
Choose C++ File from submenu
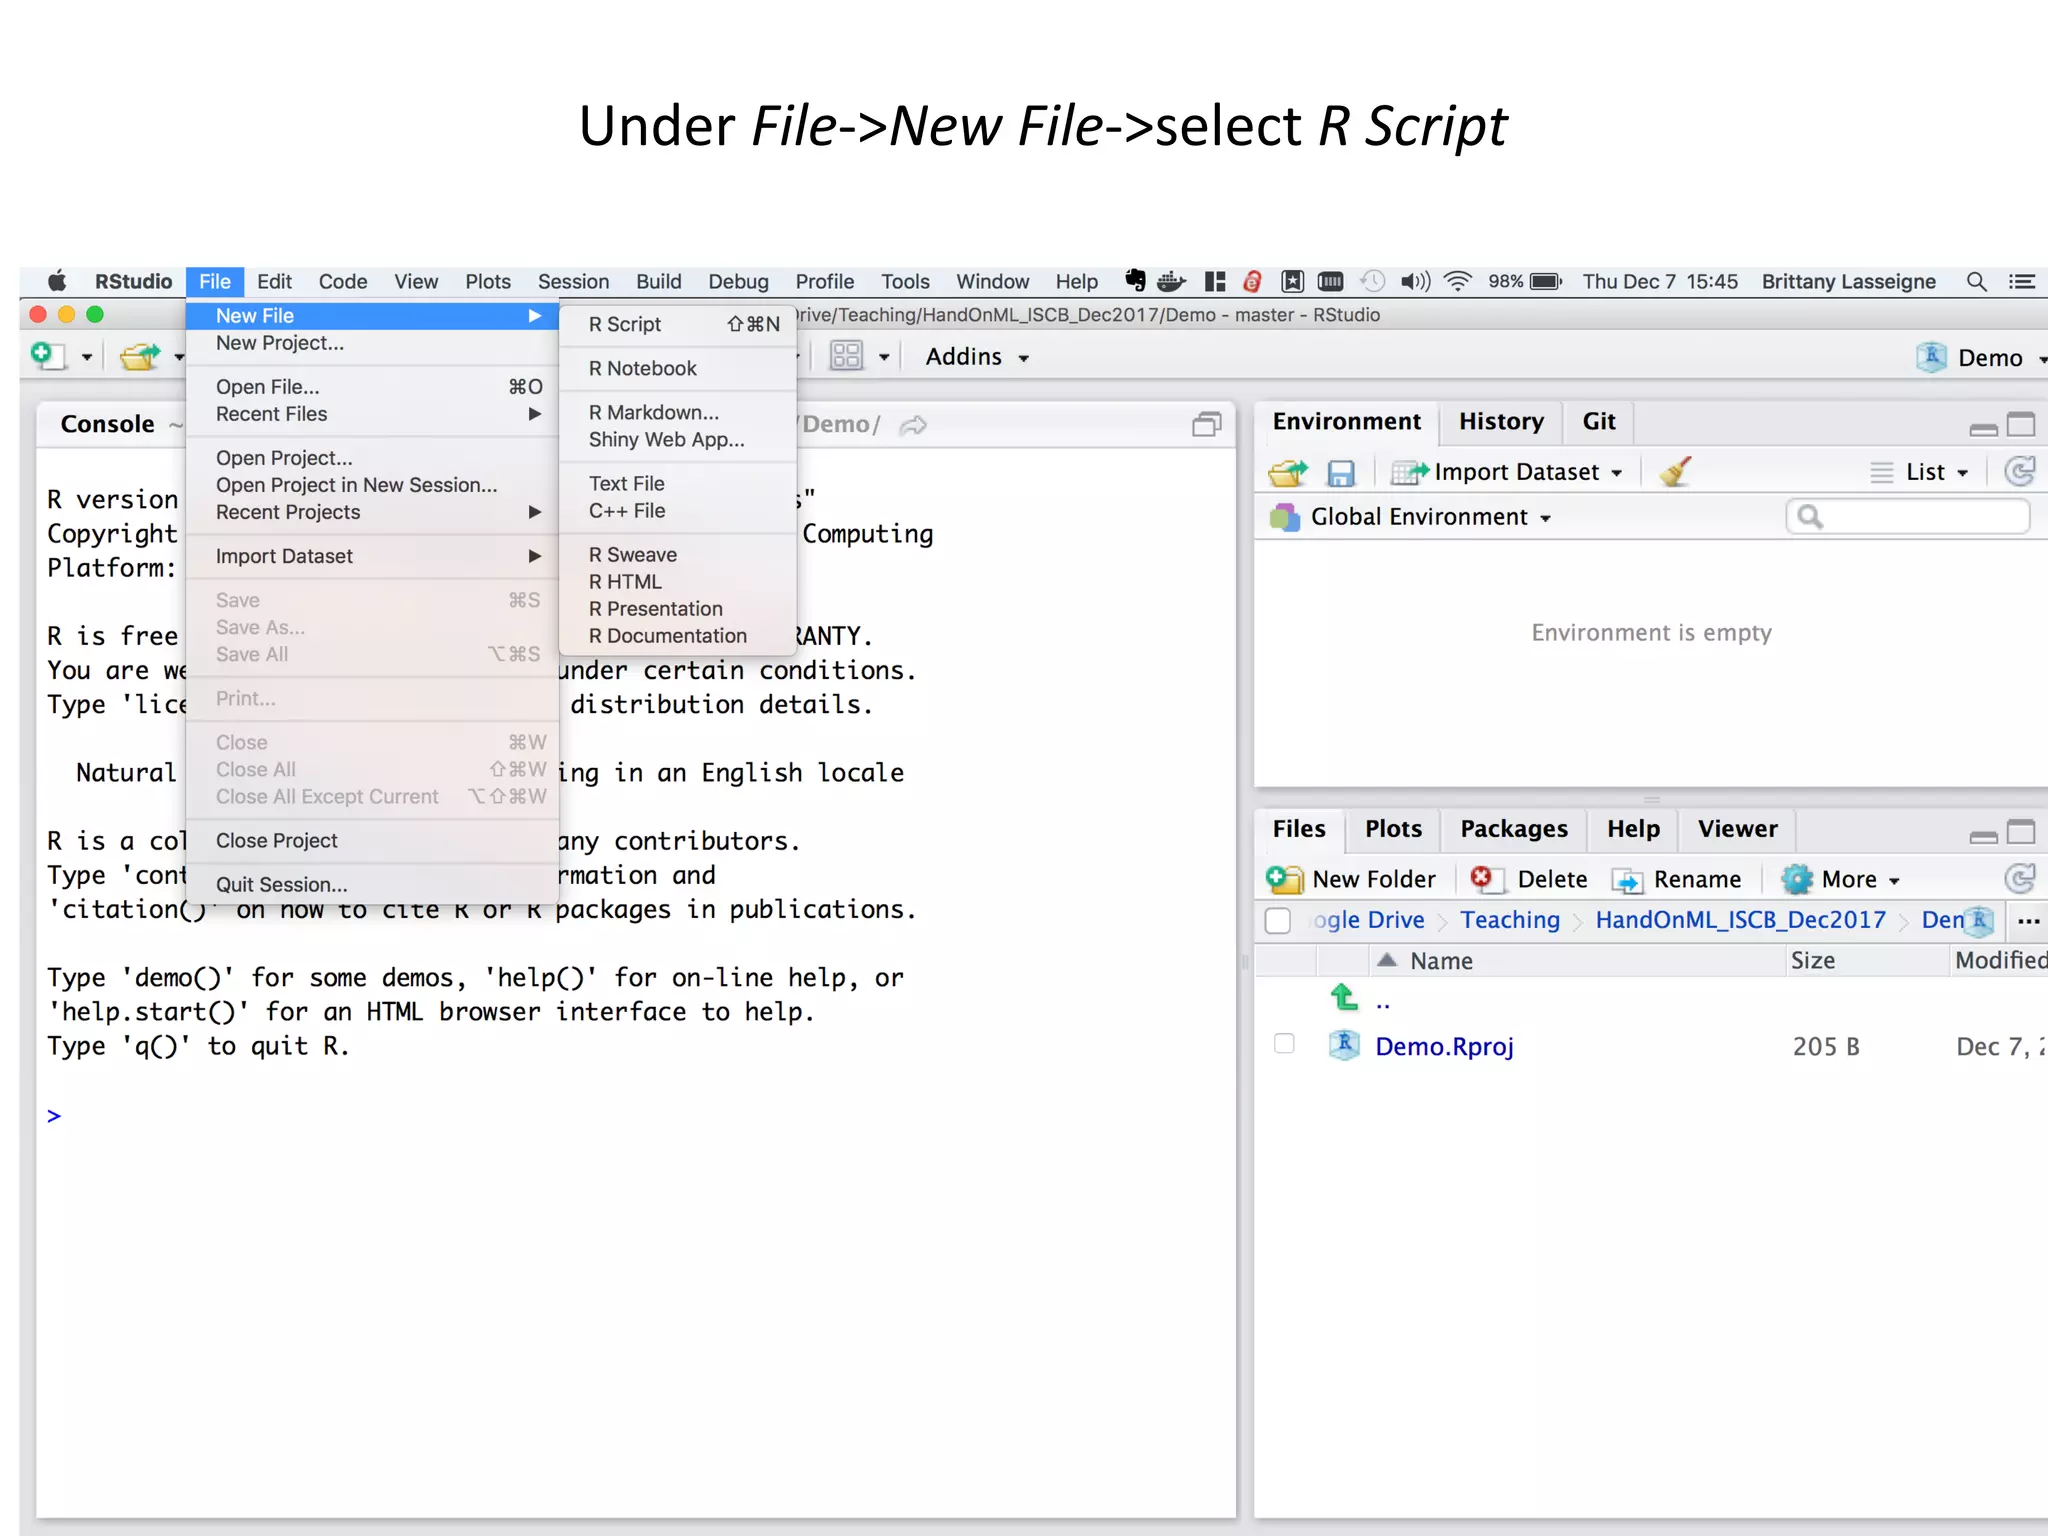click(x=678, y=510)
